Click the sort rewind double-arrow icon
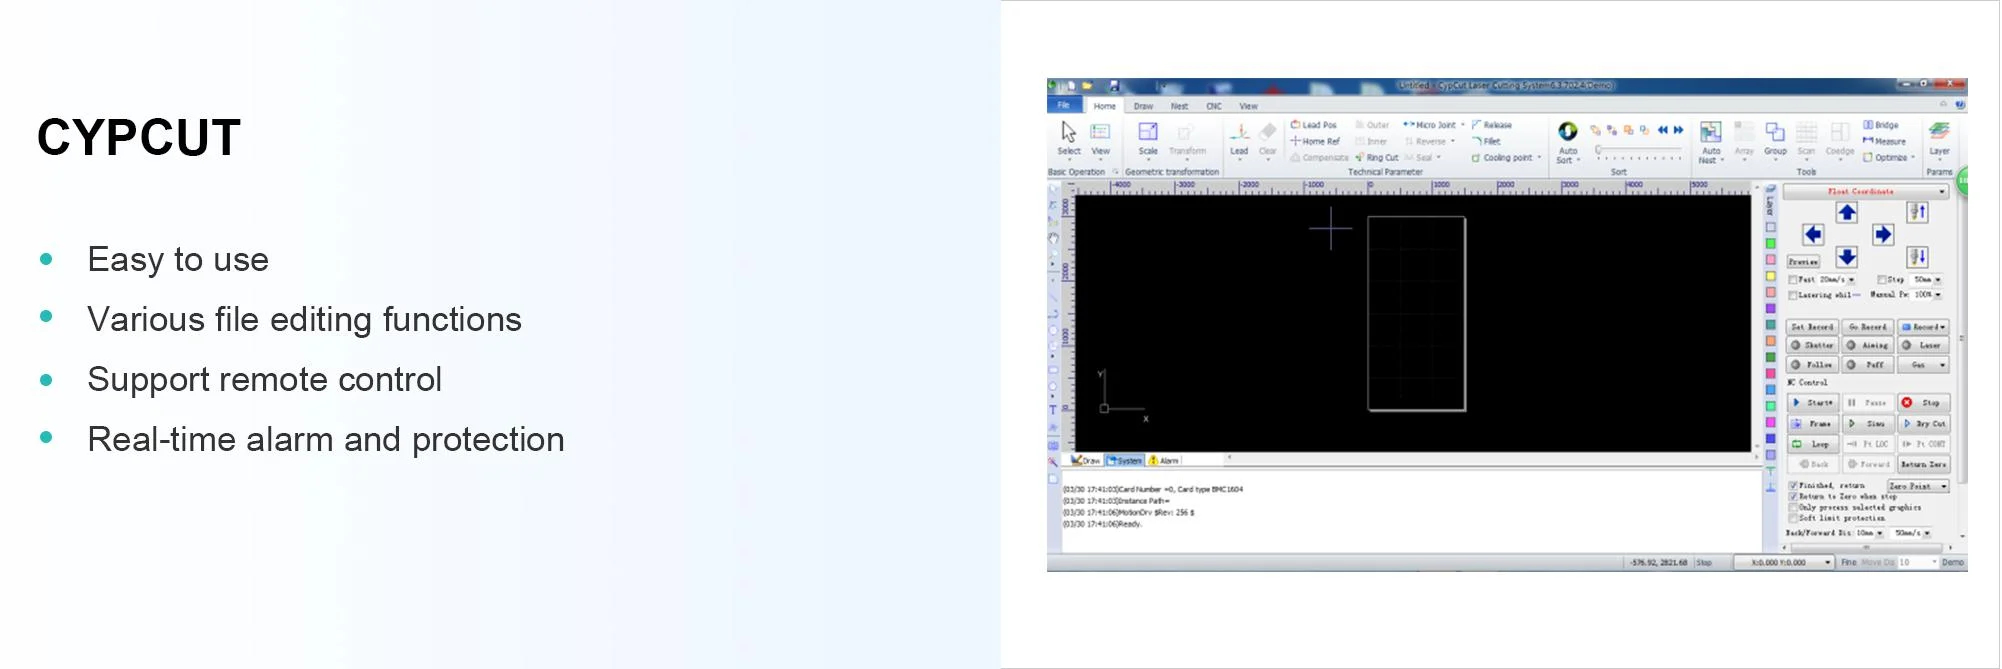Image resolution: width=2002 pixels, height=669 pixels. [1663, 130]
